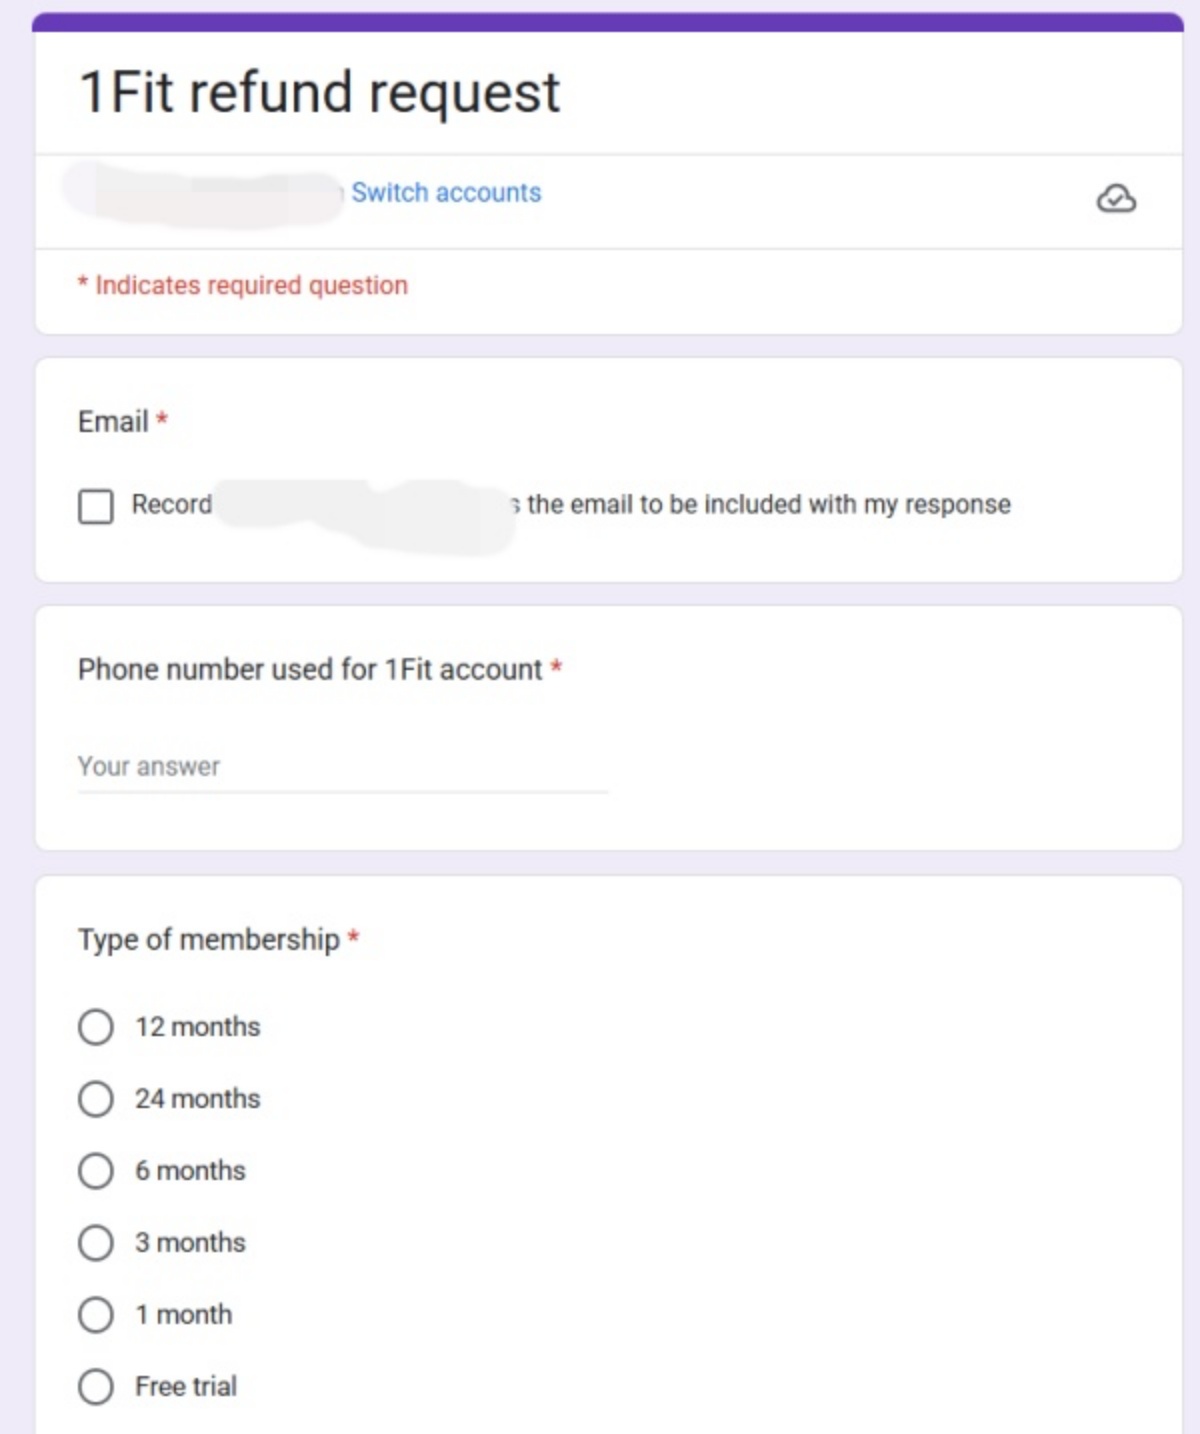Choose the 3 months radio button
The width and height of the screenshot is (1200, 1434).
(96, 1243)
